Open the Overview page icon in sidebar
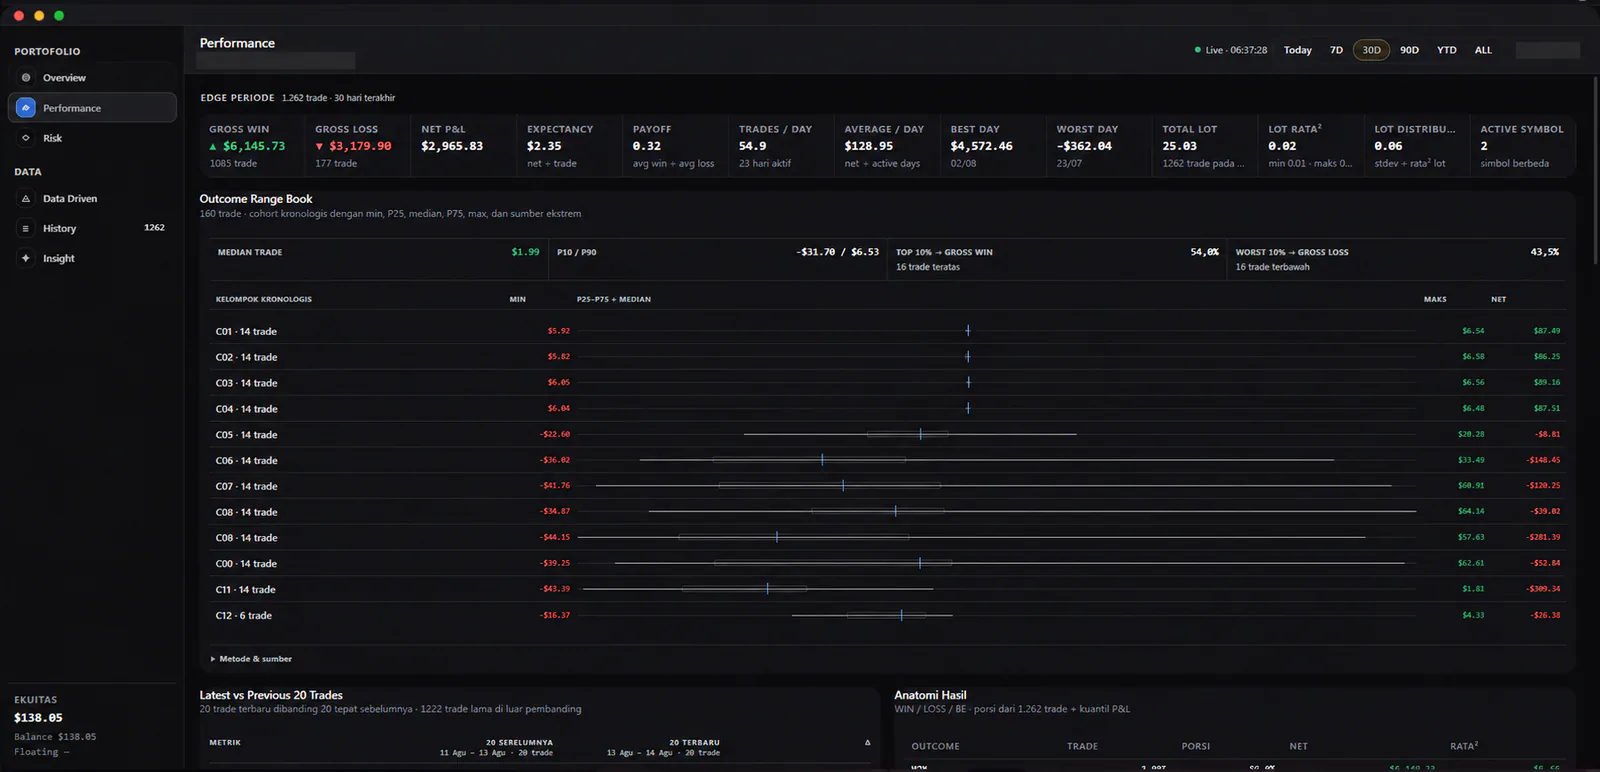The image size is (1600, 772). pos(26,78)
